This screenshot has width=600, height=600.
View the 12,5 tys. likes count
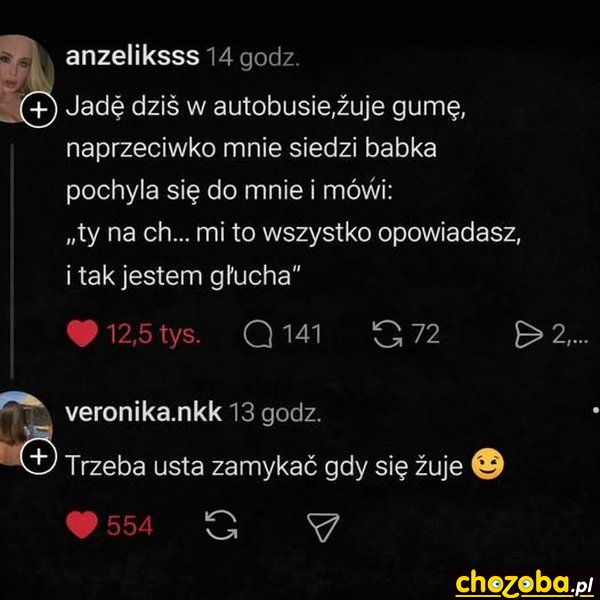coord(153,334)
